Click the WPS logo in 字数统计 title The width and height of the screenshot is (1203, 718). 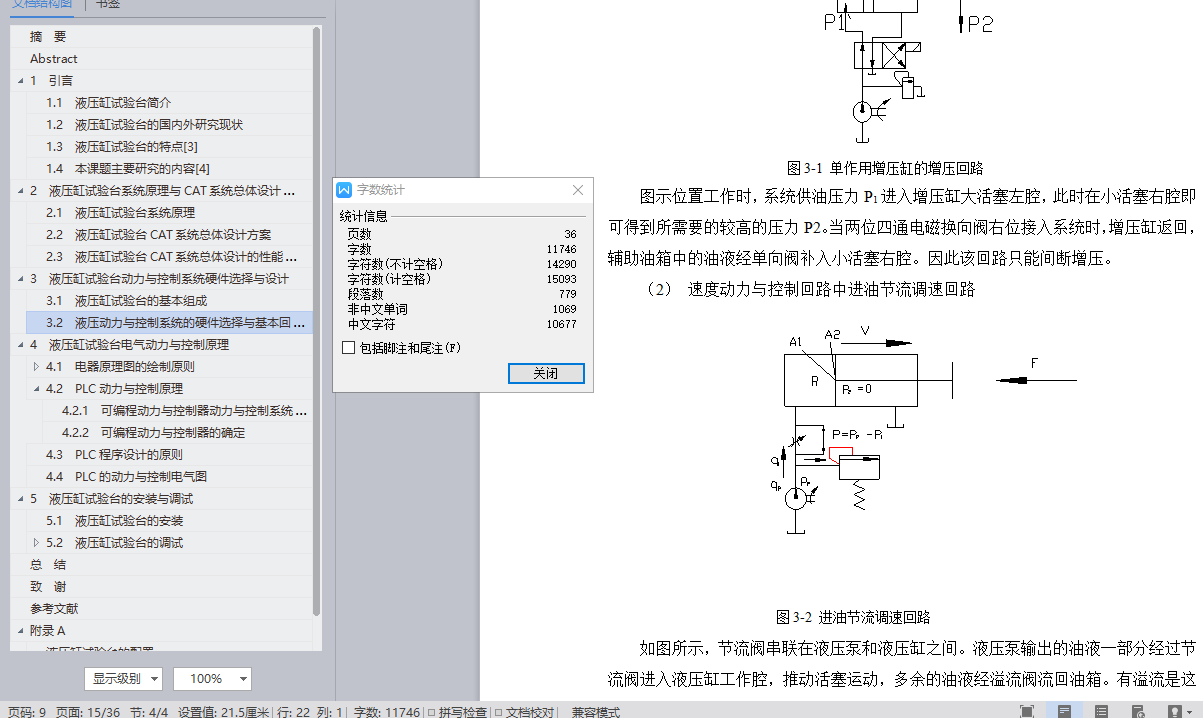[345, 190]
